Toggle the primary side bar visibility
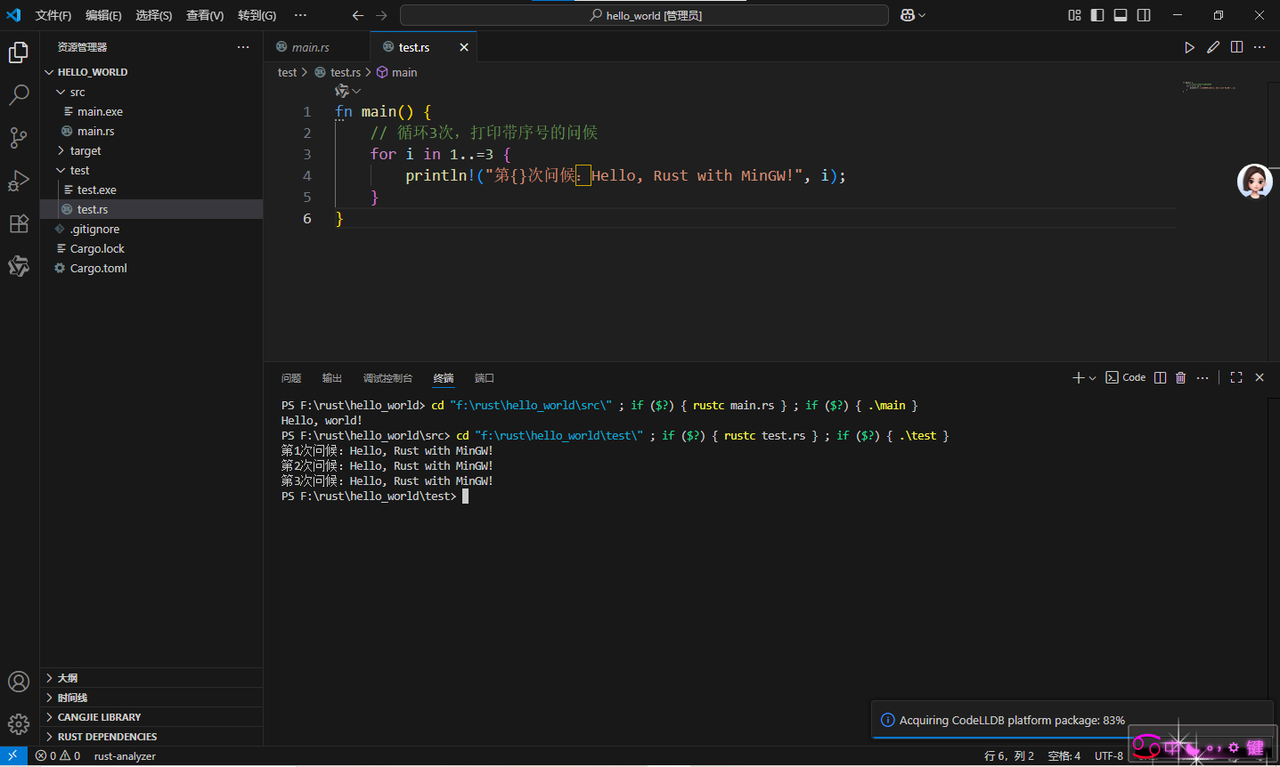The width and height of the screenshot is (1280, 767). point(1097,15)
